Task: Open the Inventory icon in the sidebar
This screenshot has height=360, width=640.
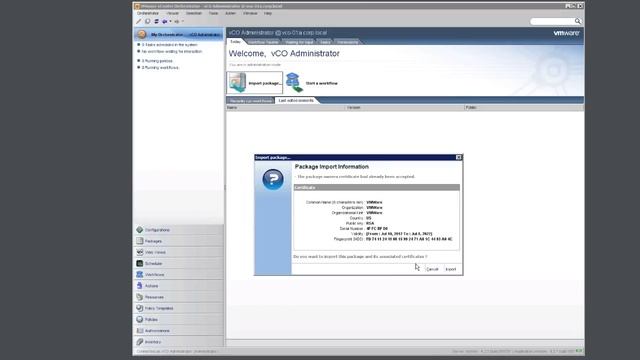Action: [140, 342]
